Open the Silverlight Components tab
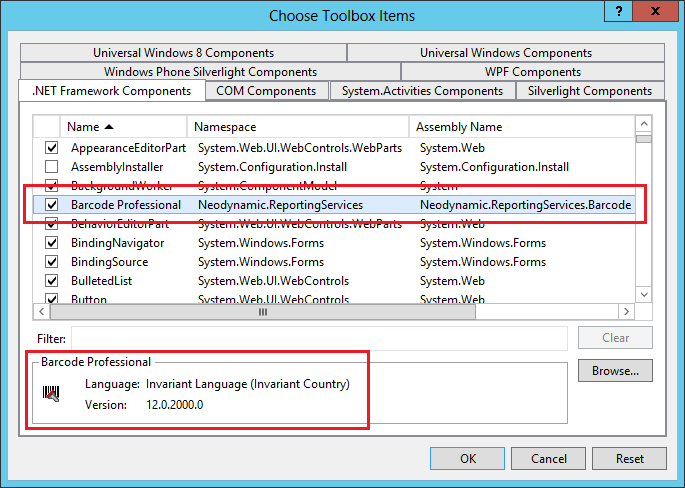 click(590, 91)
